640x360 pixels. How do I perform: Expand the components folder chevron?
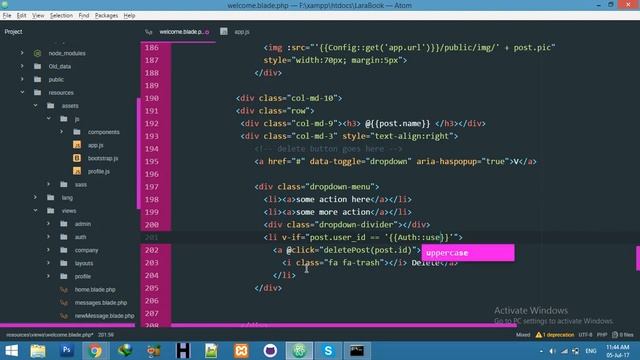(61, 131)
